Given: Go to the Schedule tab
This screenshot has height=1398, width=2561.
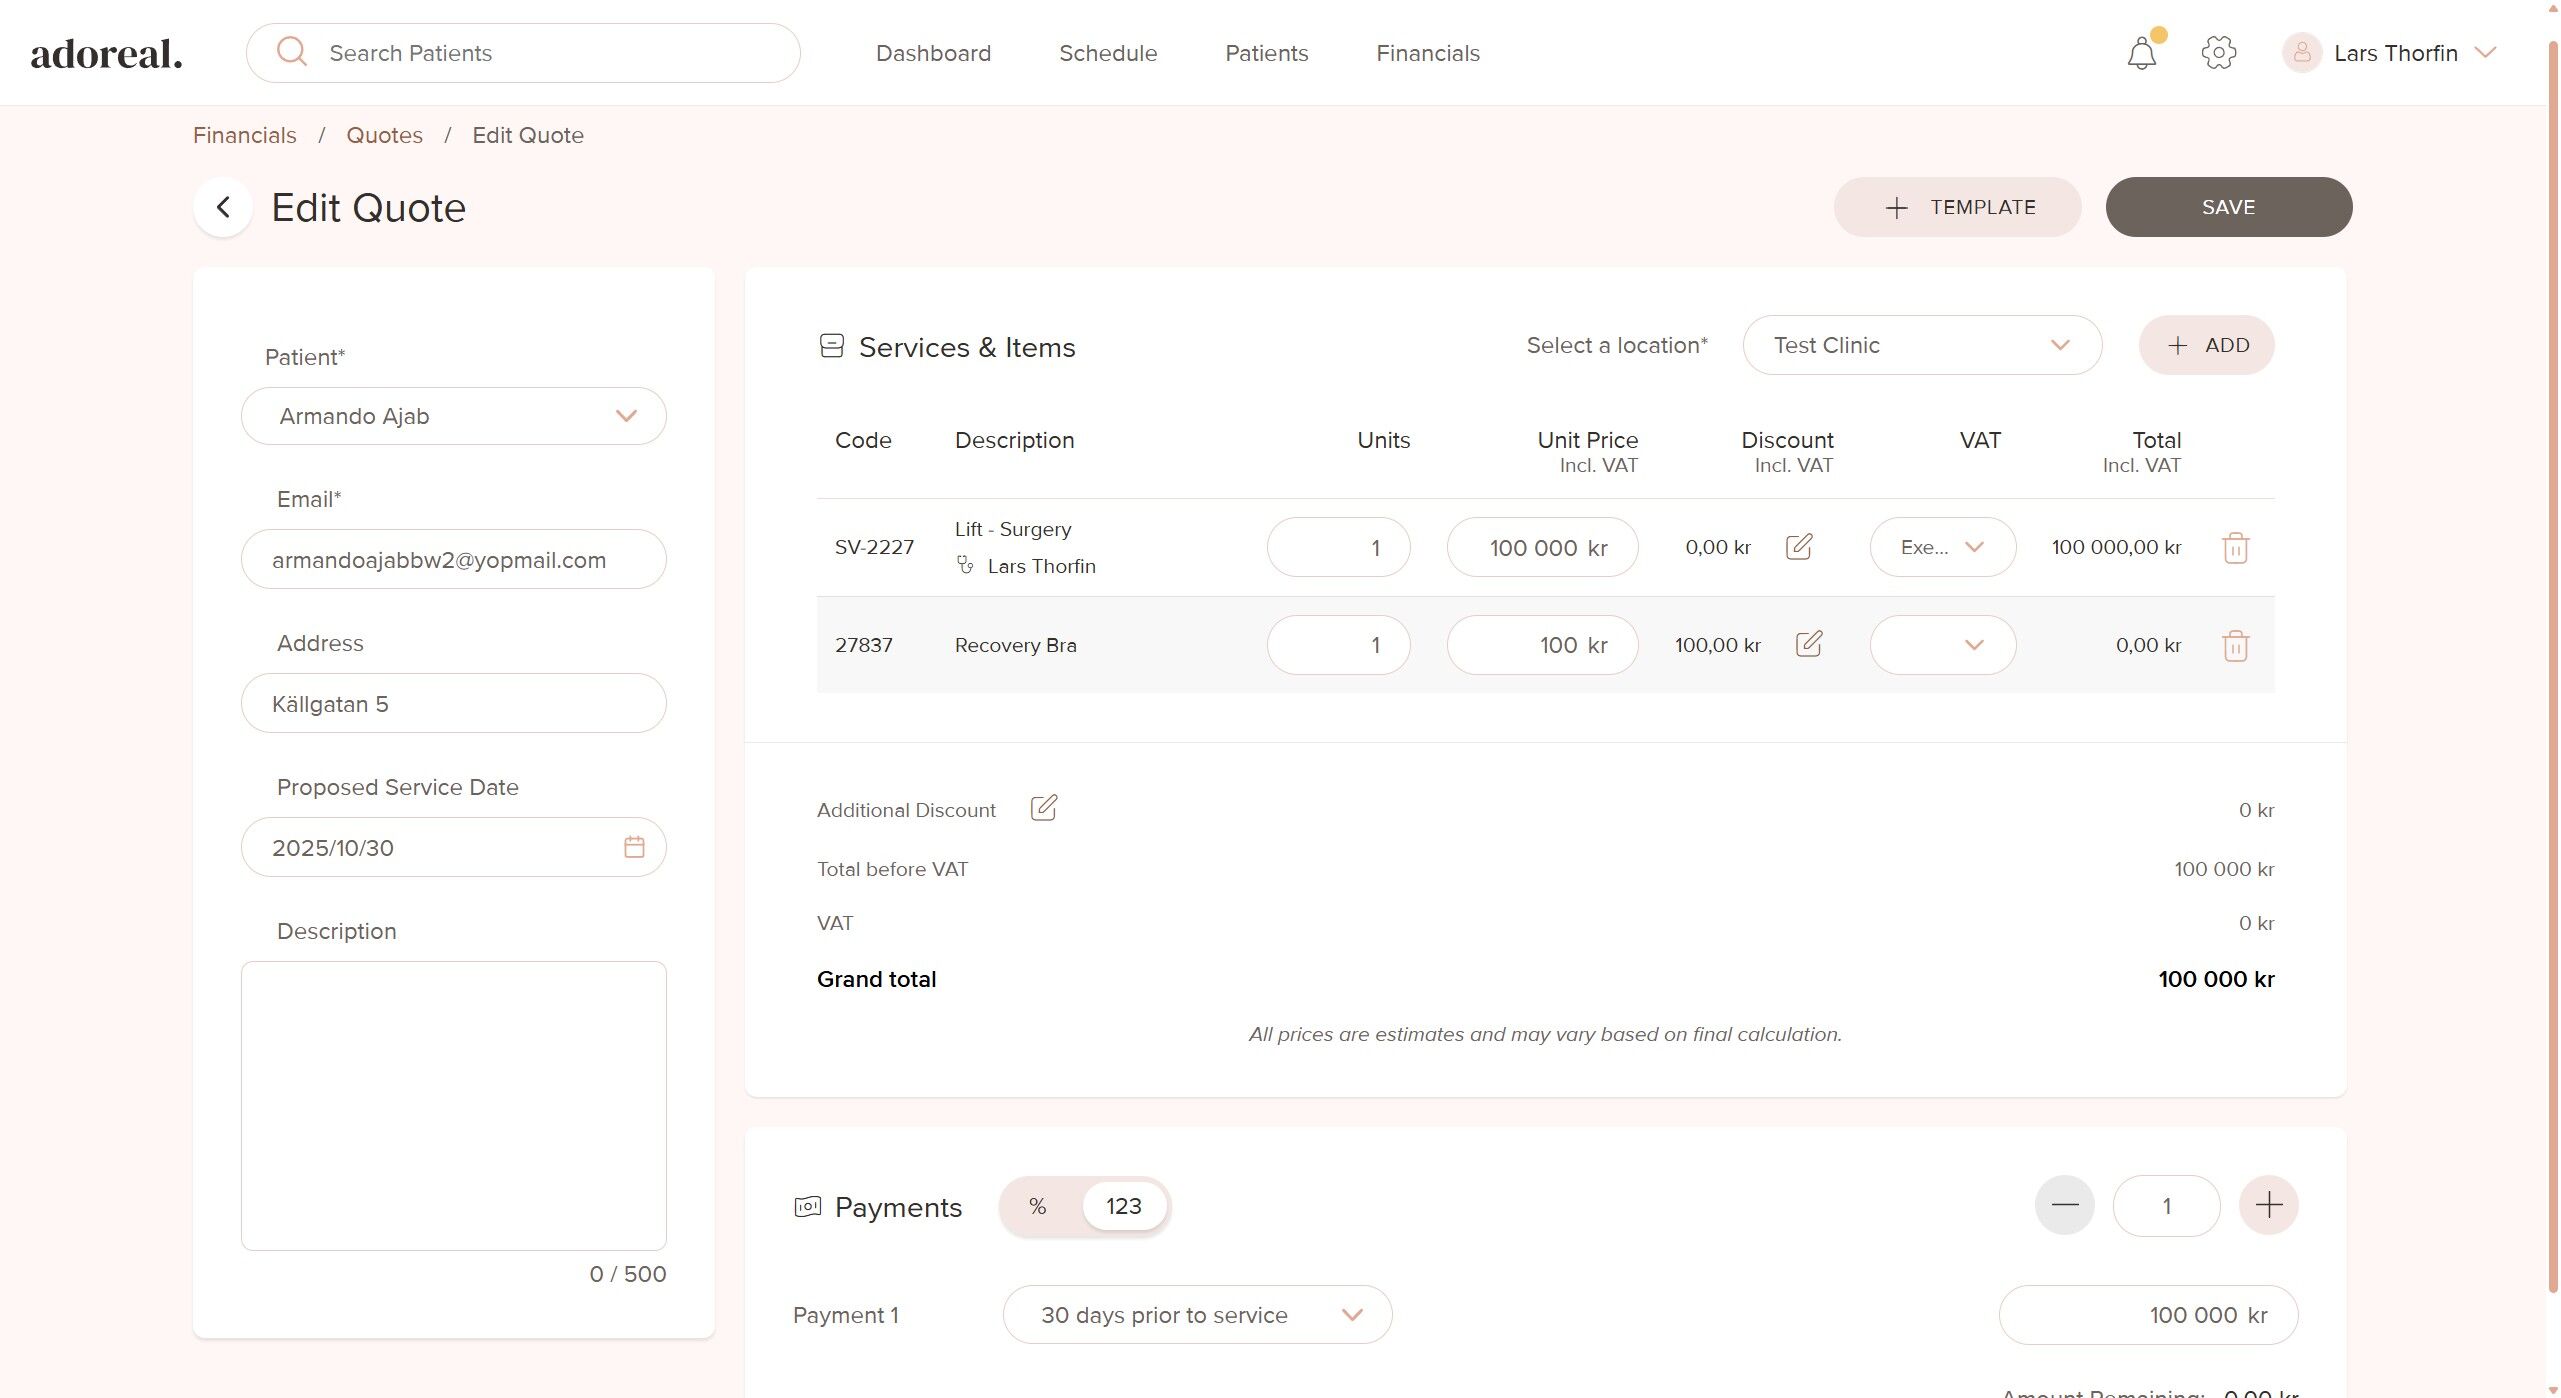Looking at the screenshot, I should coord(1107,53).
